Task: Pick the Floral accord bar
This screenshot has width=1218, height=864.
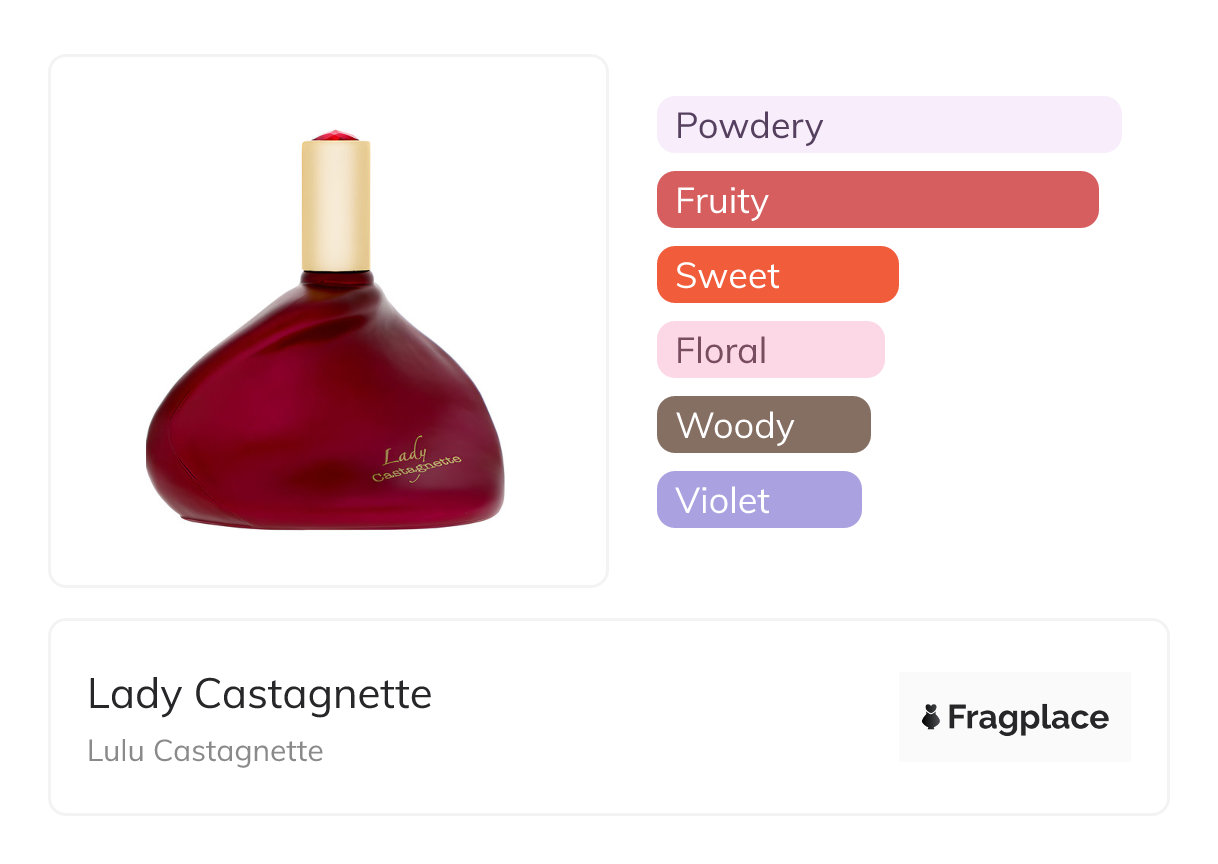Action: 770,350
